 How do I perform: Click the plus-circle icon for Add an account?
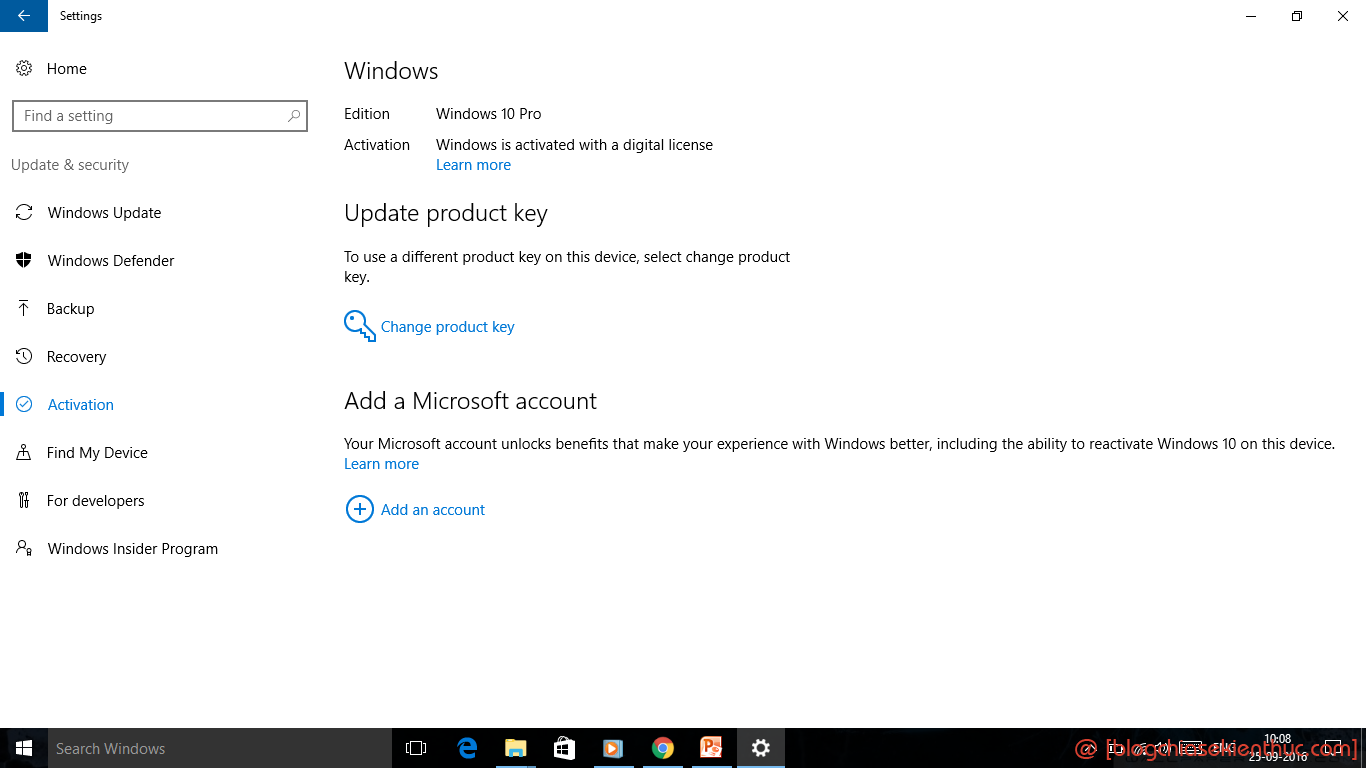(x=359, y=510)
